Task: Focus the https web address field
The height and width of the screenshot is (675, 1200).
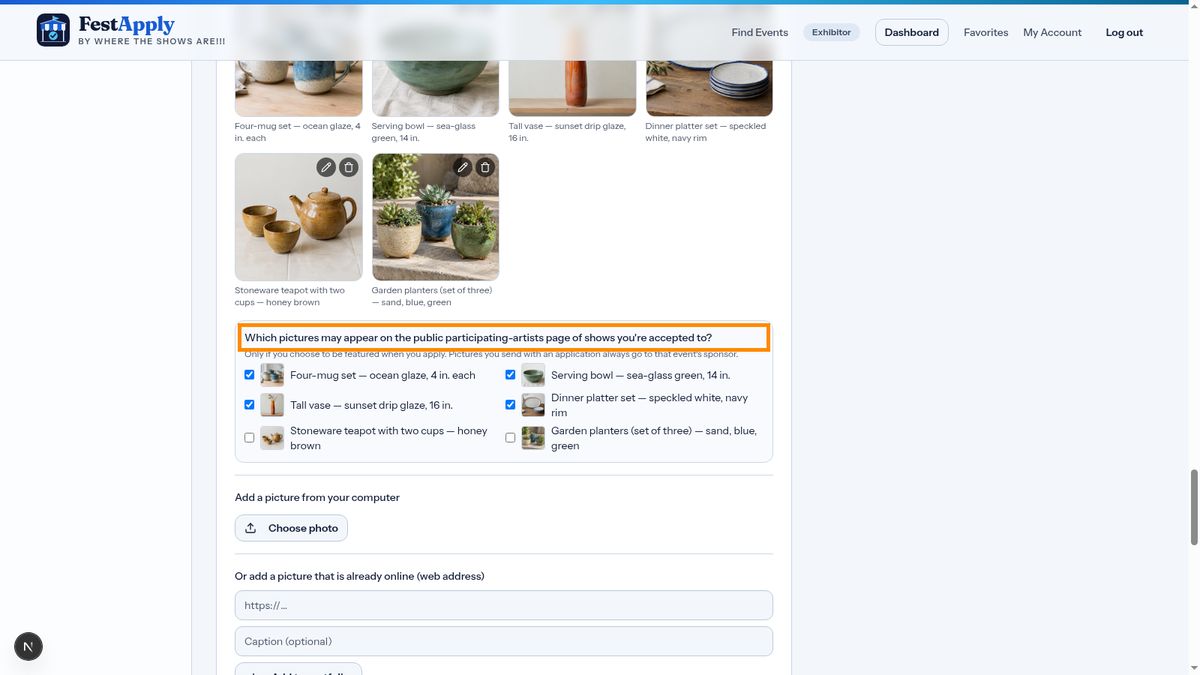Action: [504, 605]
